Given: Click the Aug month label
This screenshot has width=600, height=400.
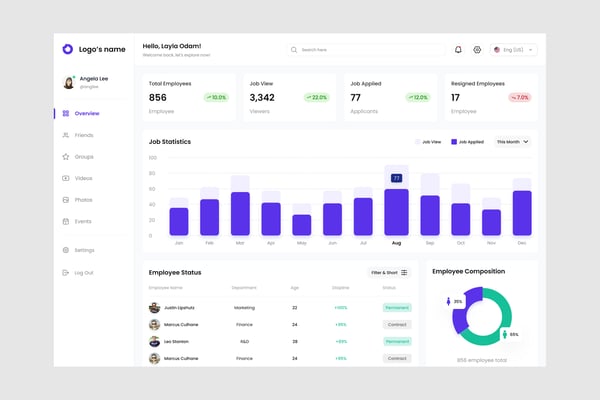Looking at the screenshot, I should 396,243.
